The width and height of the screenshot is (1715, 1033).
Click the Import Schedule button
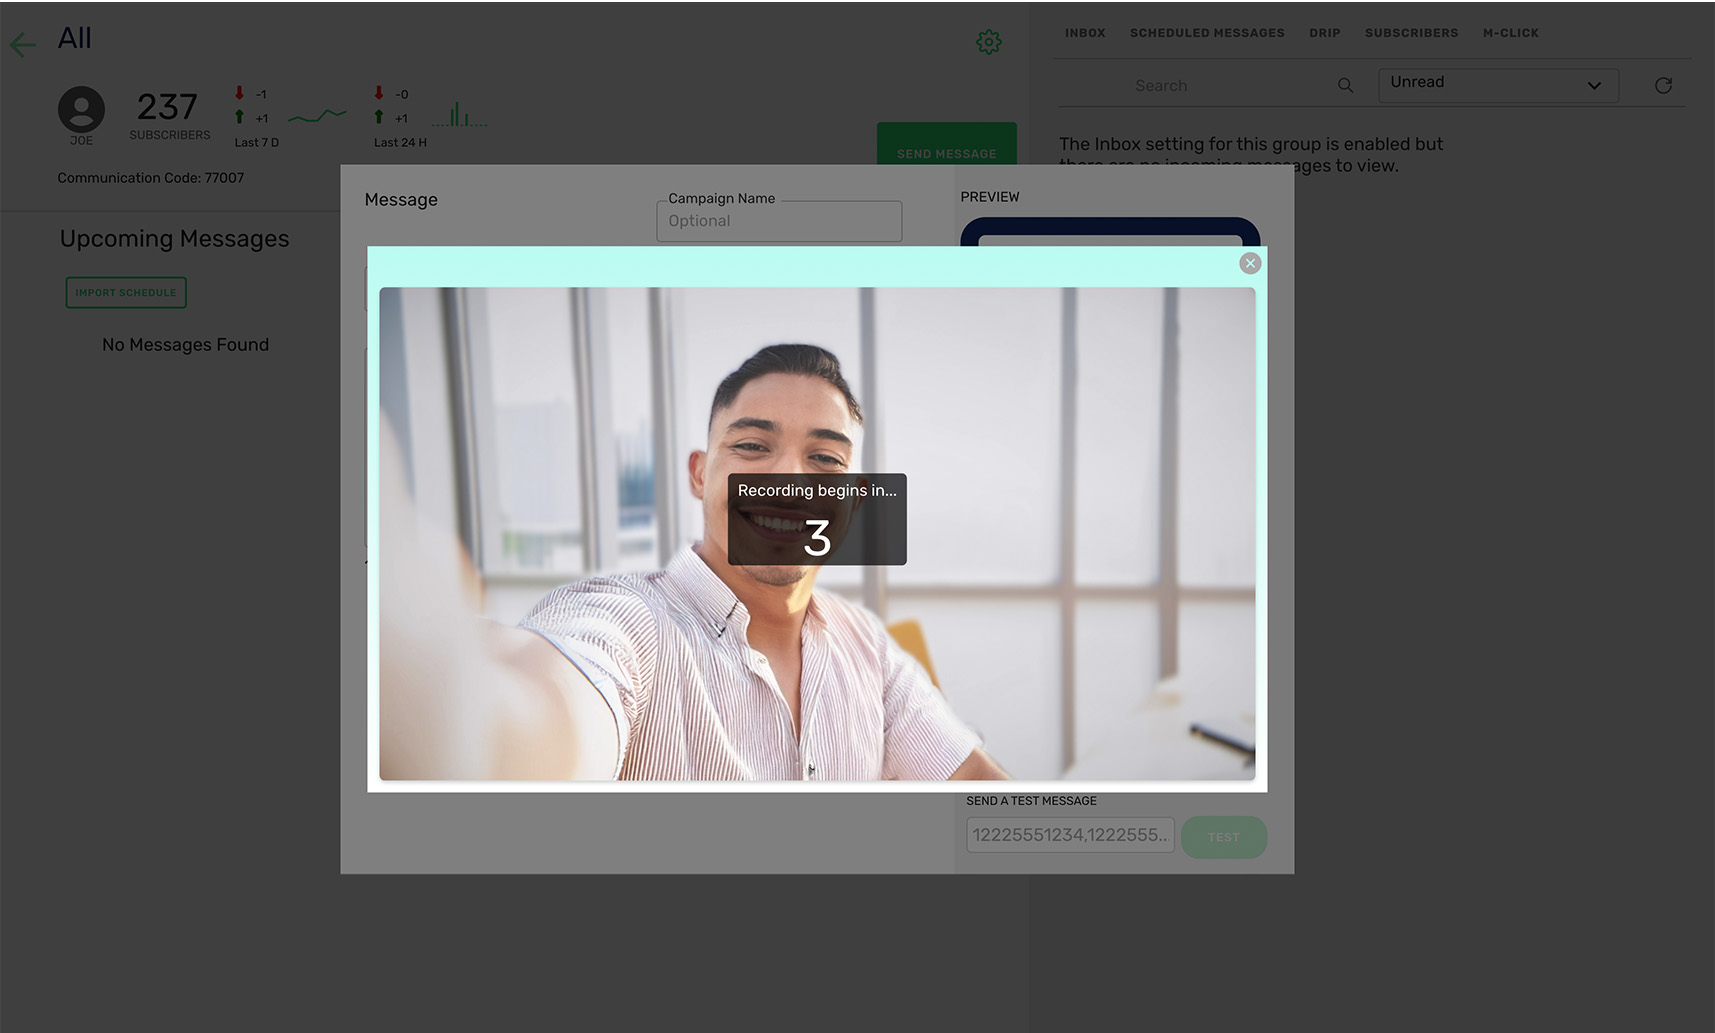tap(126, 292)
